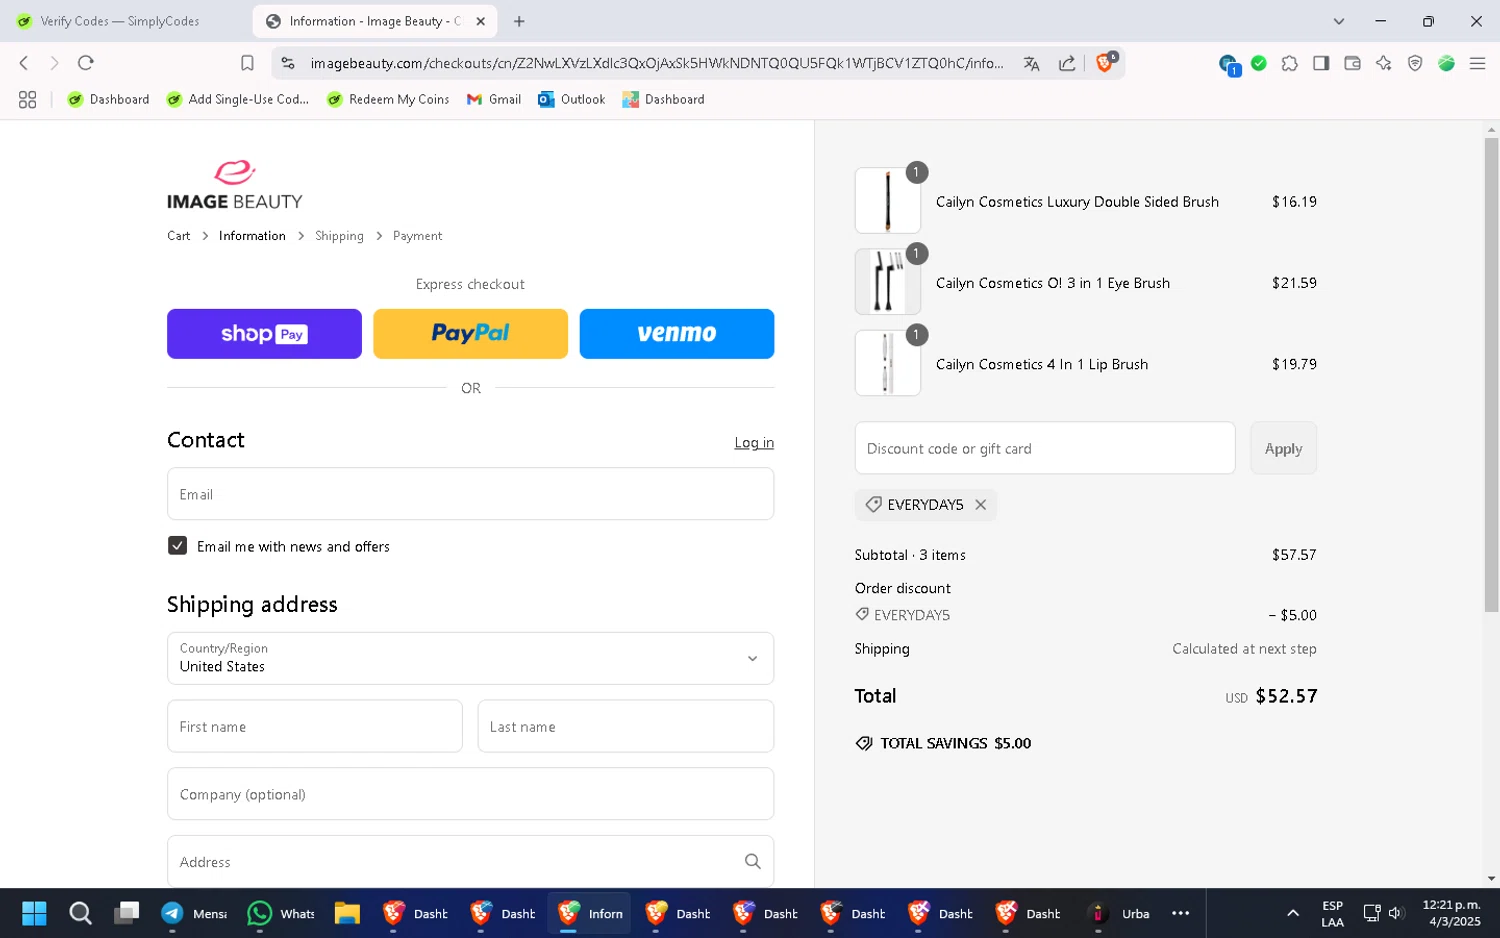The height and width of the screenshot is (938, 1500).
Task: Open the Gmail bookmark
Action: tap(494, 99)
